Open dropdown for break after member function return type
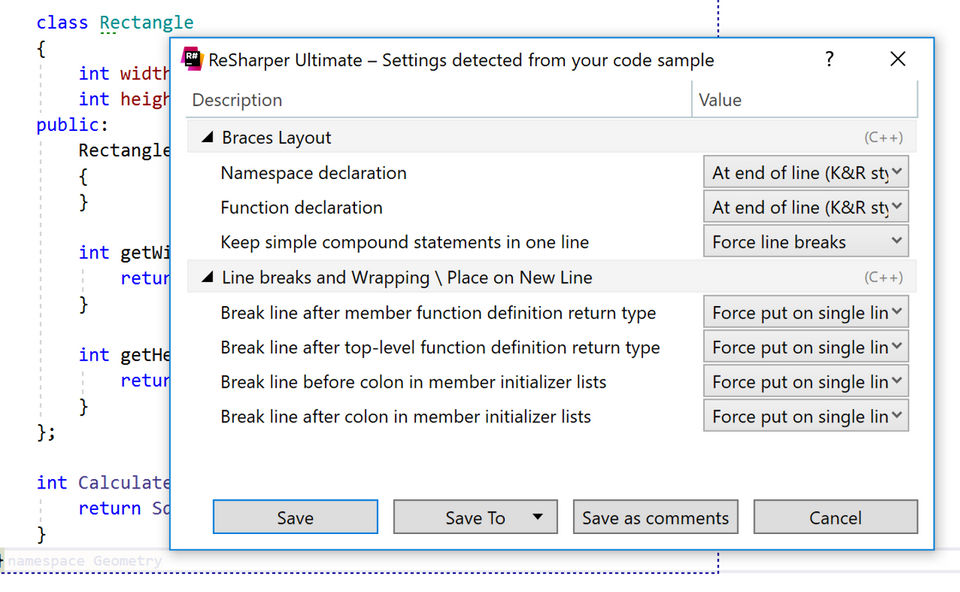The width and height of the screenshot is (960, 592). click(x=806, y=313)
